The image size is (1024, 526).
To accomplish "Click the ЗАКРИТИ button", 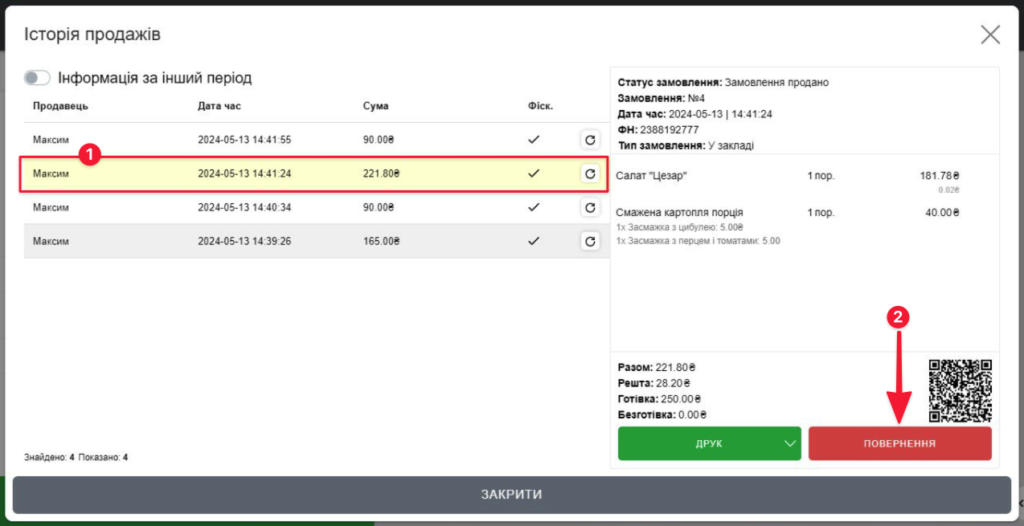I will coord(511,494).
